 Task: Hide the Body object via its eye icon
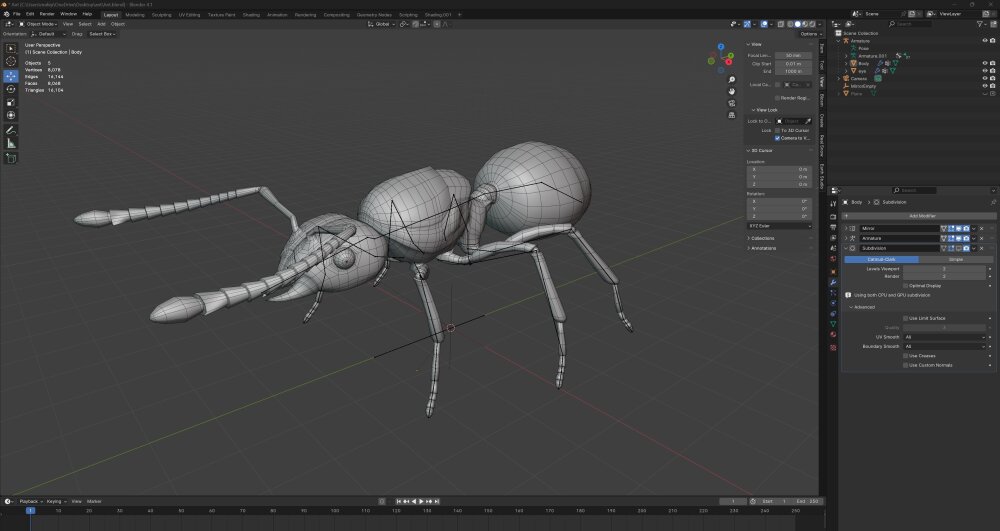(x=985, y=64)
